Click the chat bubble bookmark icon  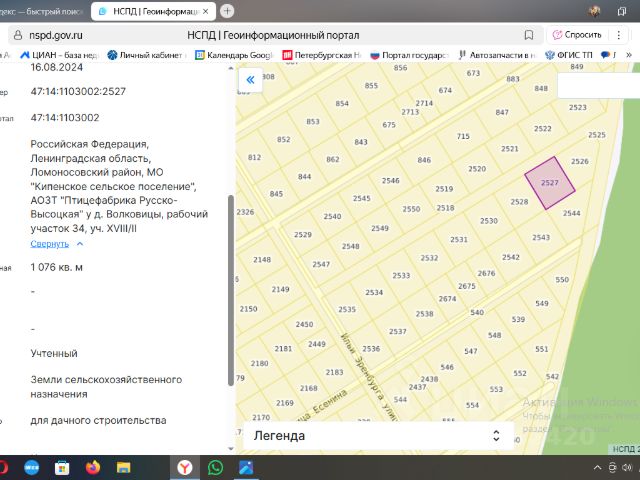point(605,55)
